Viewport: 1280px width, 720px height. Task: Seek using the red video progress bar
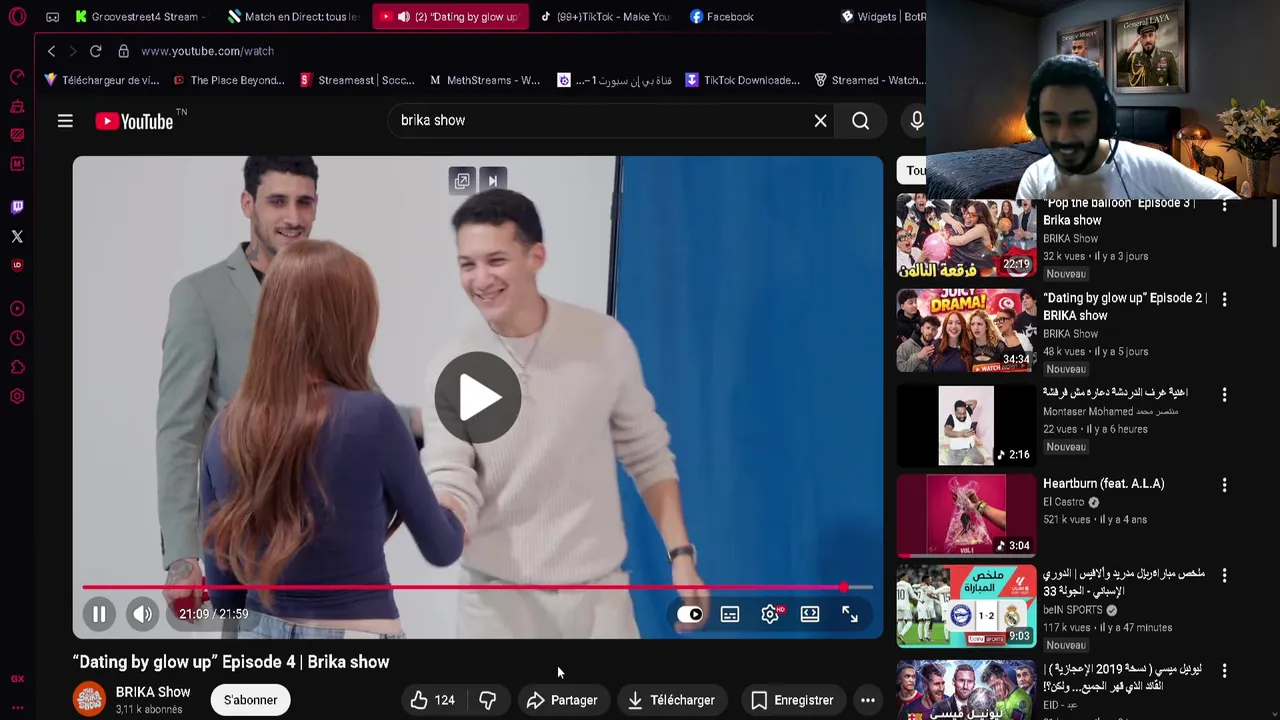[478, 587]
